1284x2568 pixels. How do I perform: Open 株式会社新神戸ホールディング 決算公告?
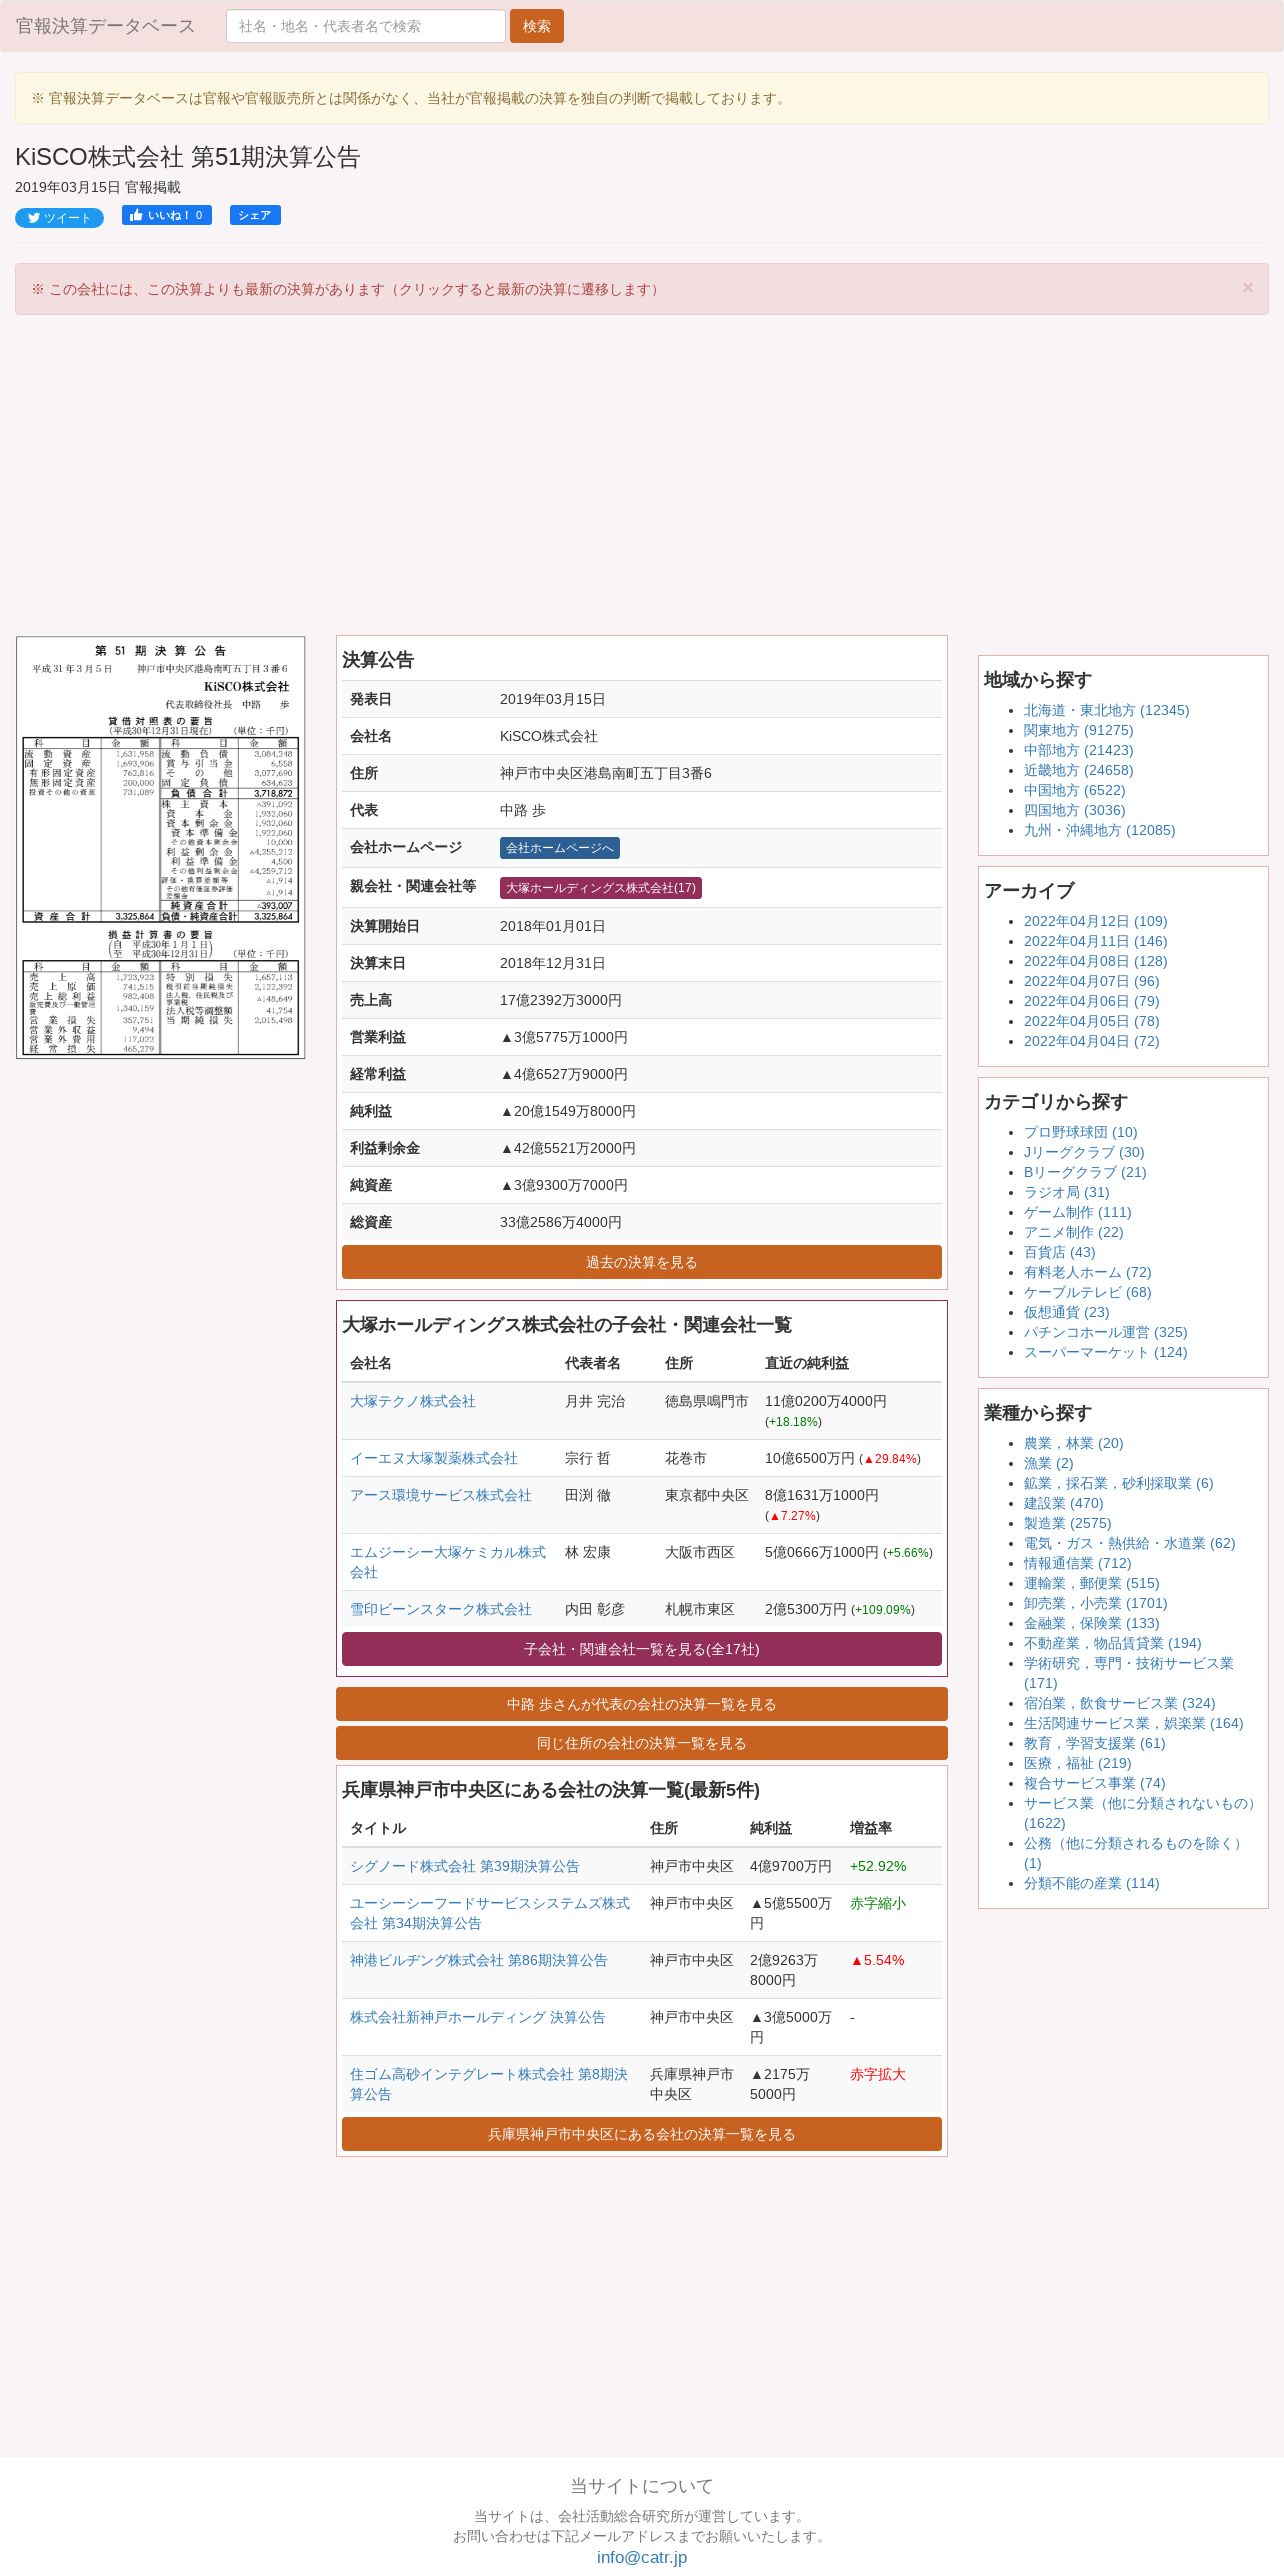coord(478,2017)
